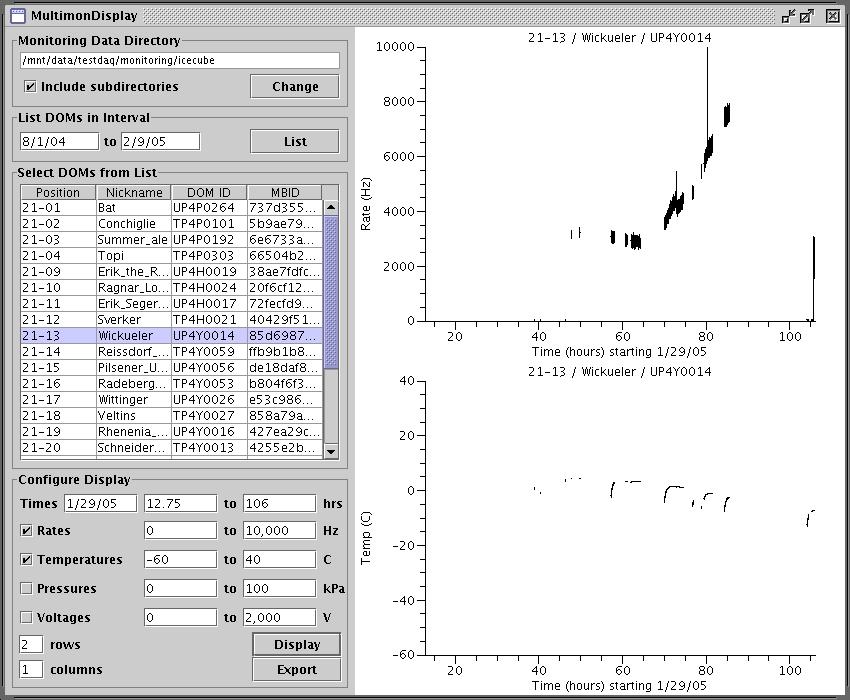Viewport: 850px width, 700px height.
Task: Click the Display button
Action: (x=296, y=644)
